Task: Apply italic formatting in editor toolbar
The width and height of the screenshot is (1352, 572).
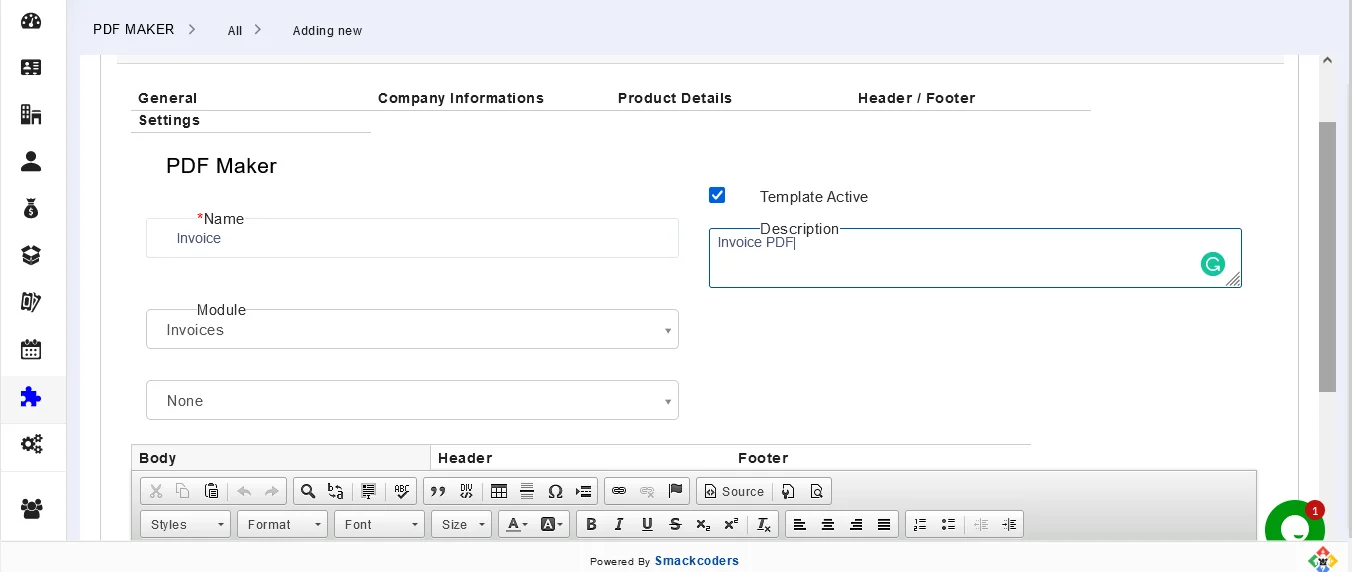Action: pos(619,524)
